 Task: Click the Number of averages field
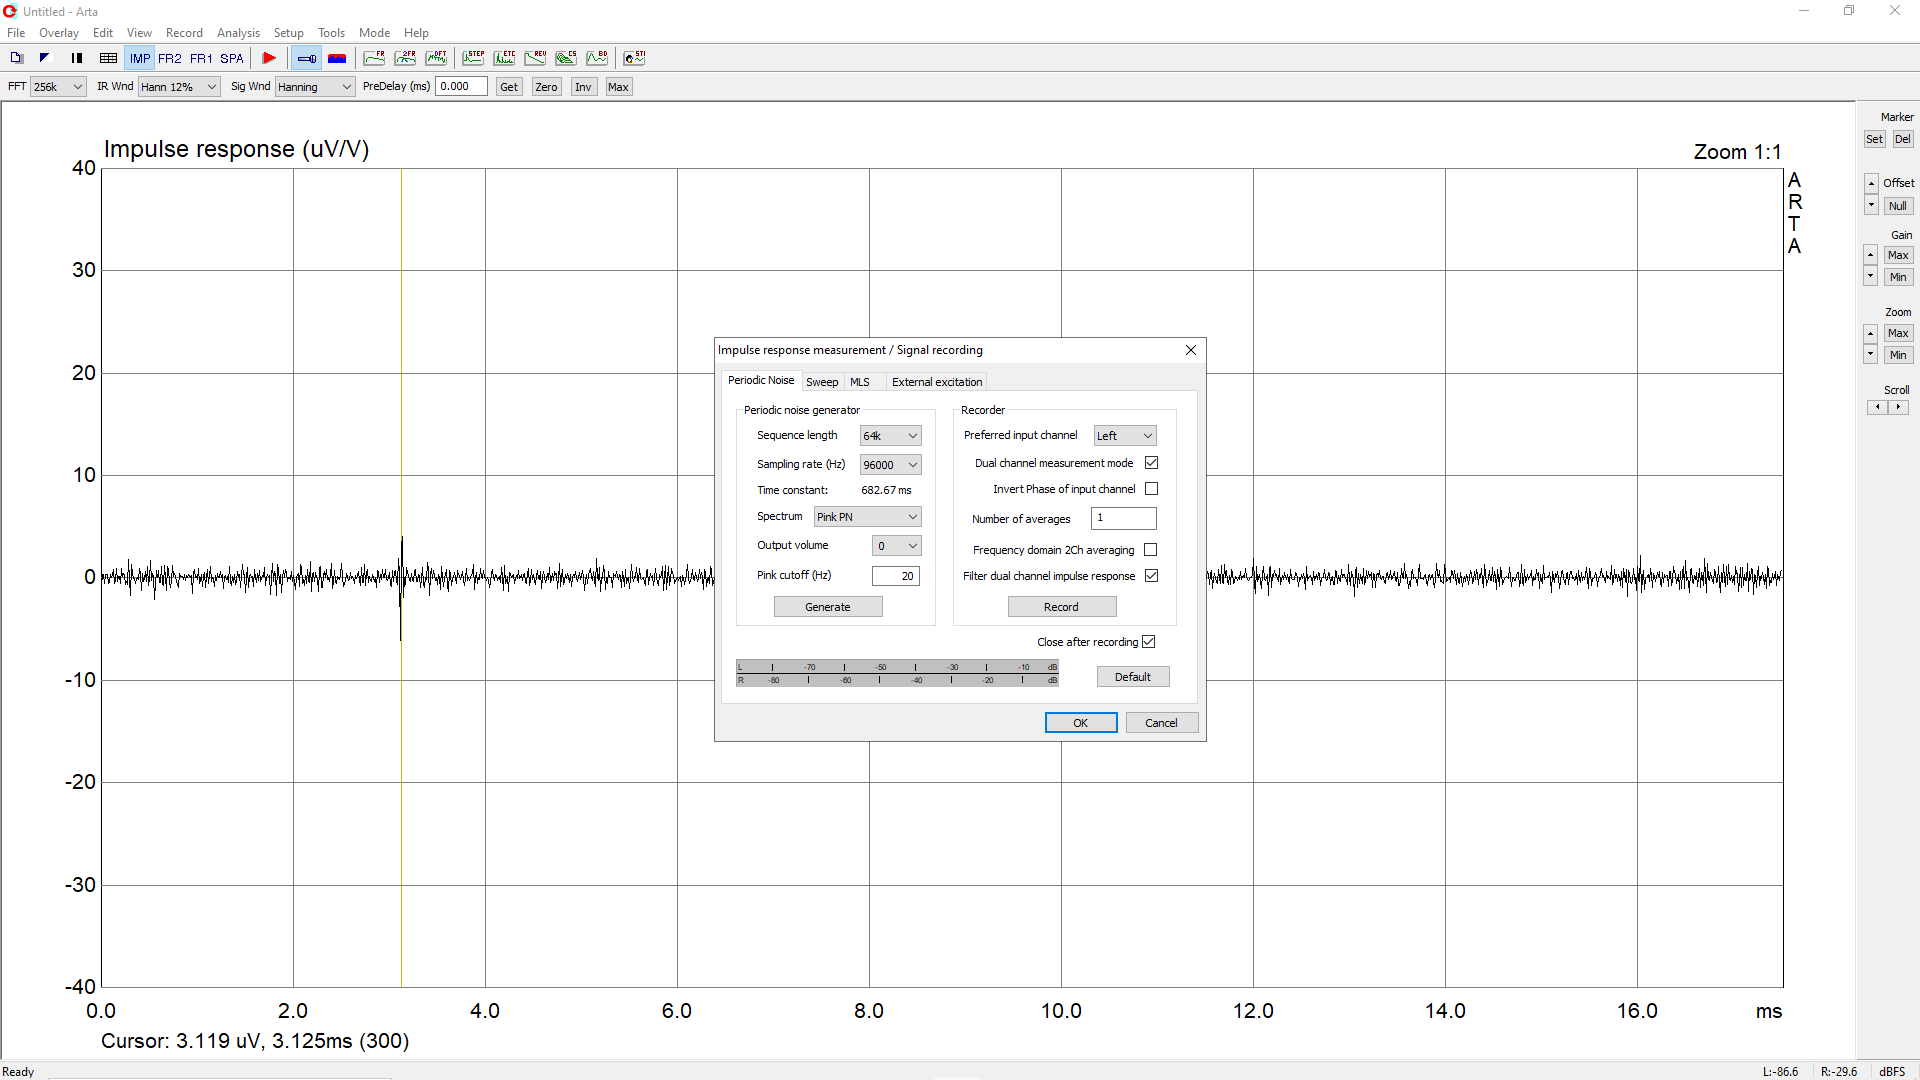(1123, 518)
